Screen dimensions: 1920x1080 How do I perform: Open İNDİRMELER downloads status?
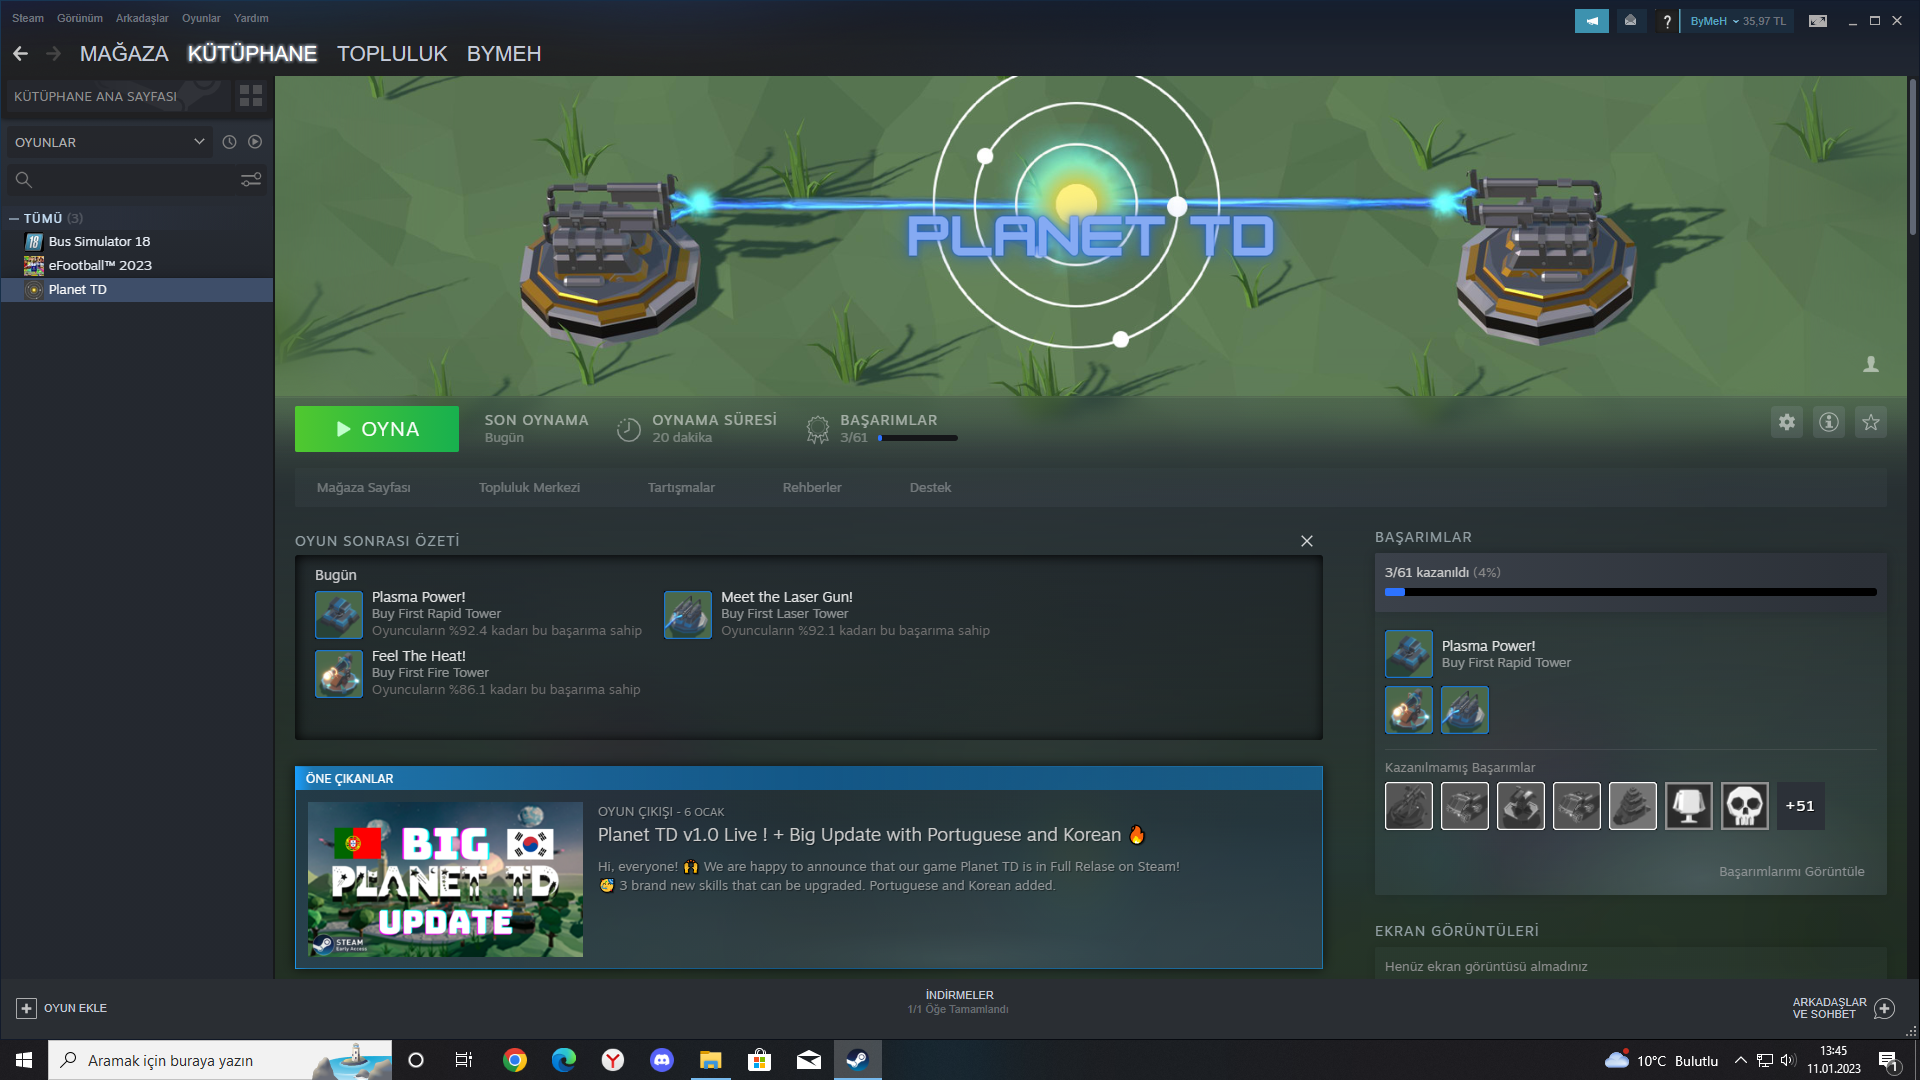(958, 1002)
